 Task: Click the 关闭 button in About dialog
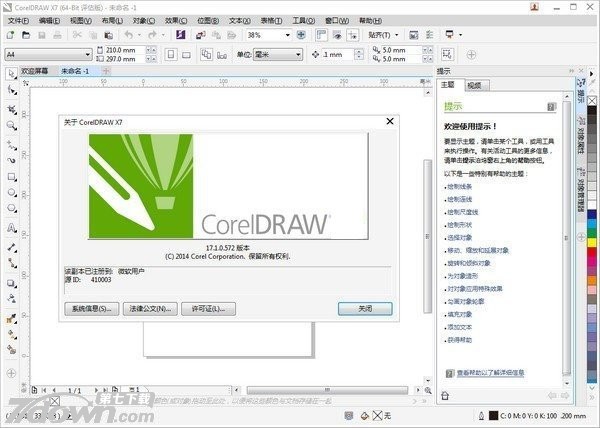(365, 309)
